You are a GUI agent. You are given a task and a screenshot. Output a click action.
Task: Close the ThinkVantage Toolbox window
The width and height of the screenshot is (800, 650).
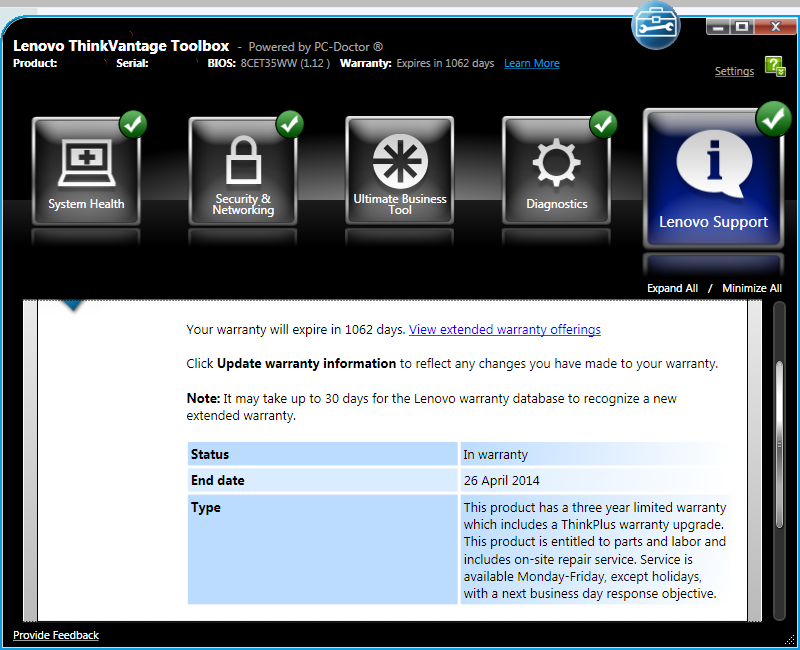click(775, 27)
